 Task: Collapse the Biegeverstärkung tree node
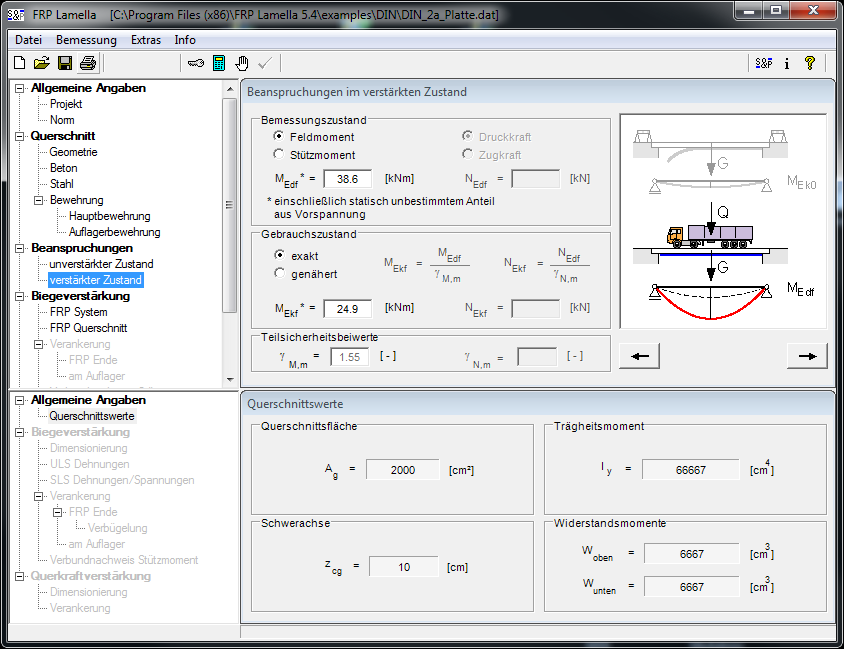point(19,296)
